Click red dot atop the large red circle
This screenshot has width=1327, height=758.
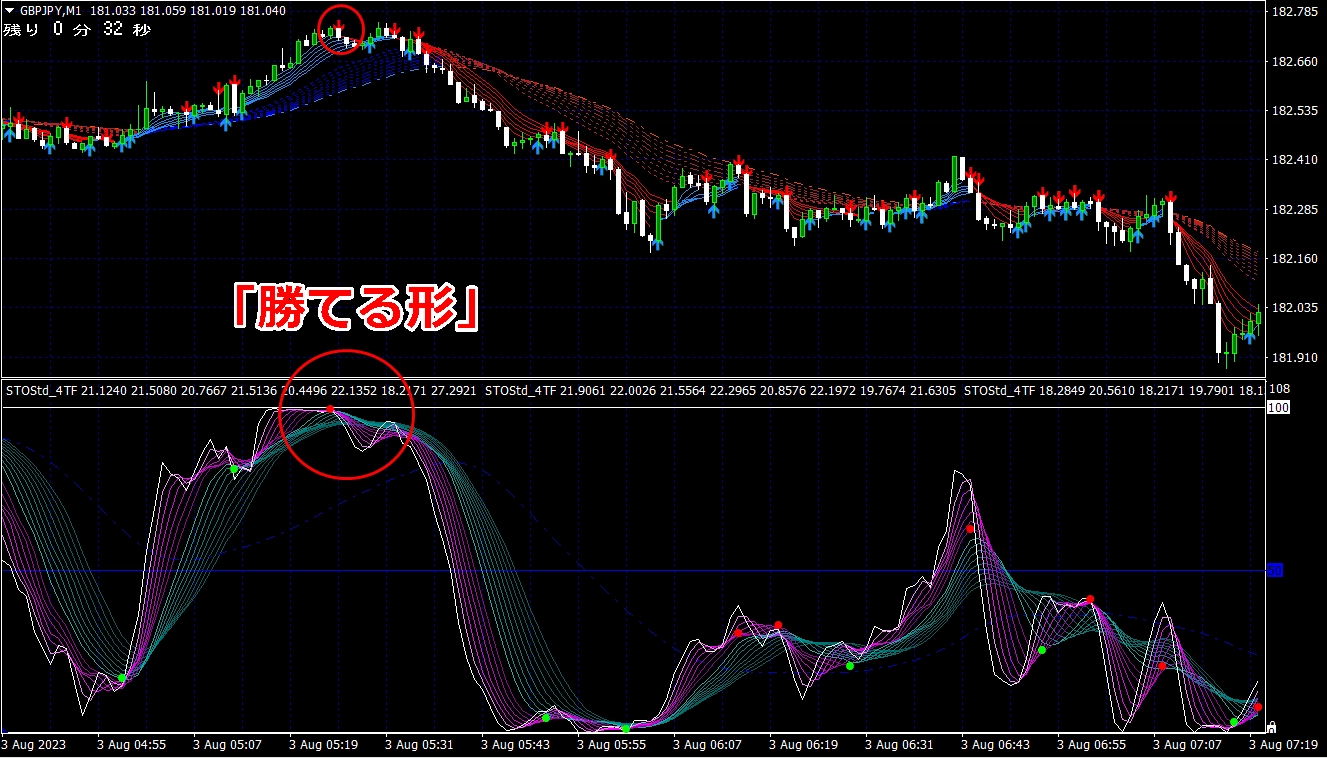coord(330,409)
